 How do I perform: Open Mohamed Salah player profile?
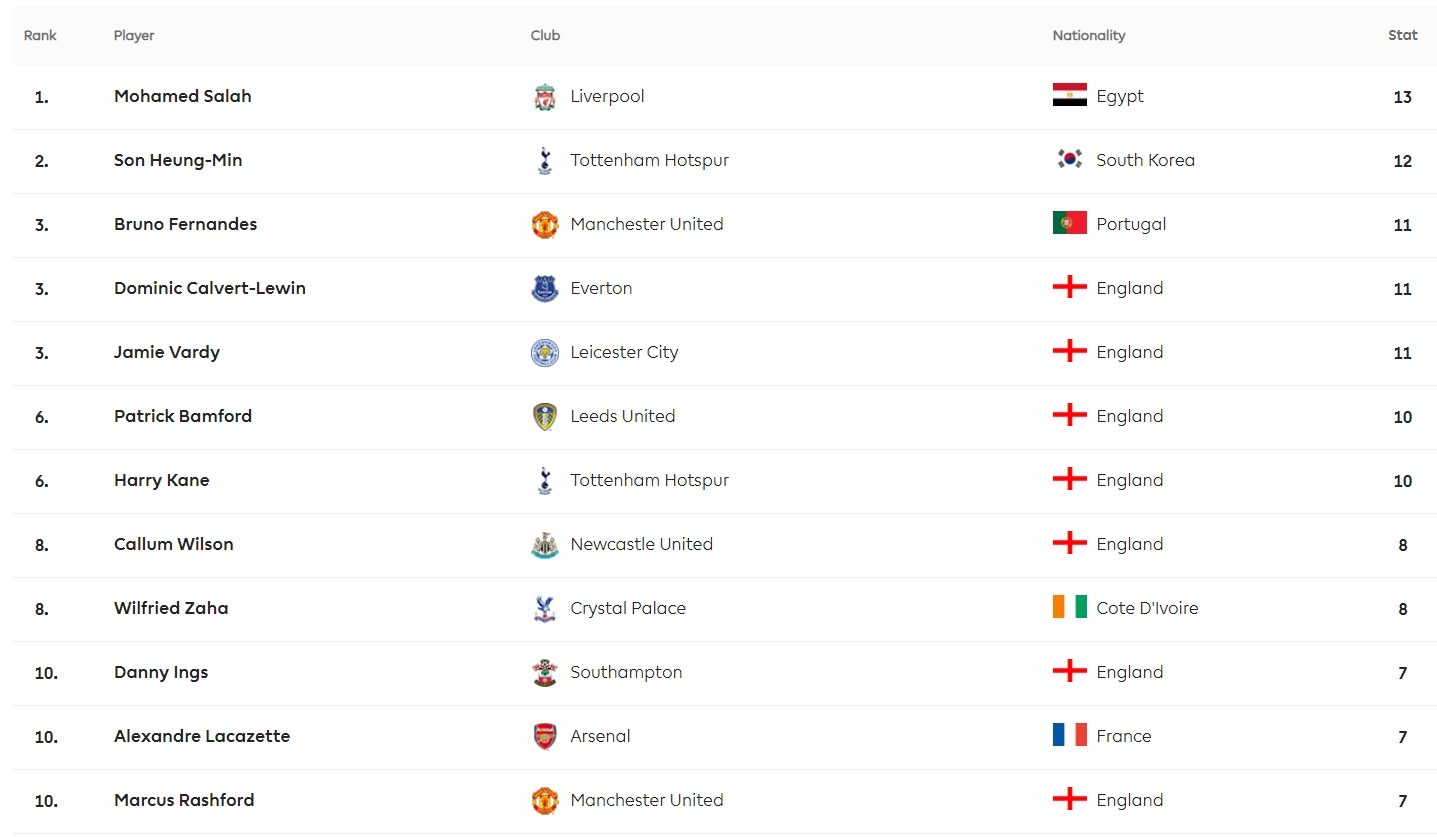click(x=182, y=96)
